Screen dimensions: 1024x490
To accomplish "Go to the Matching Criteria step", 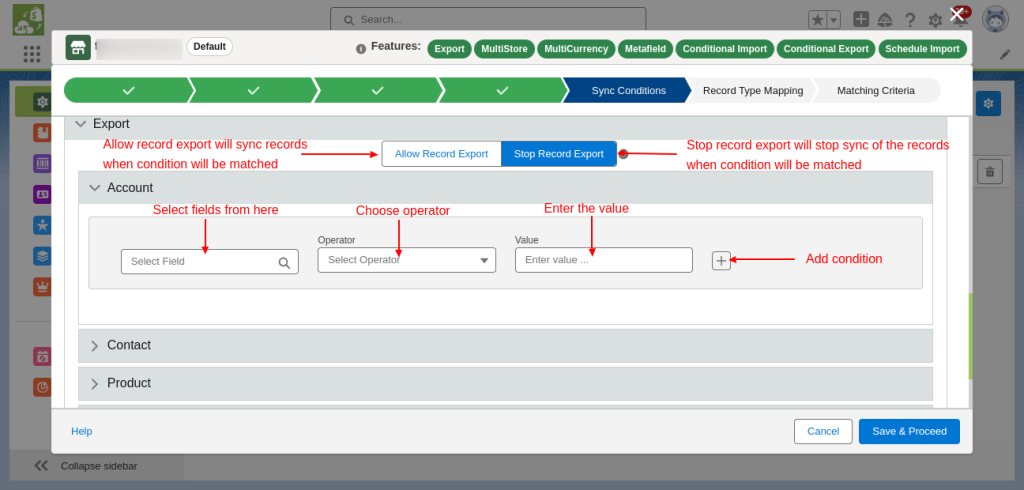I will pos(876,91).
